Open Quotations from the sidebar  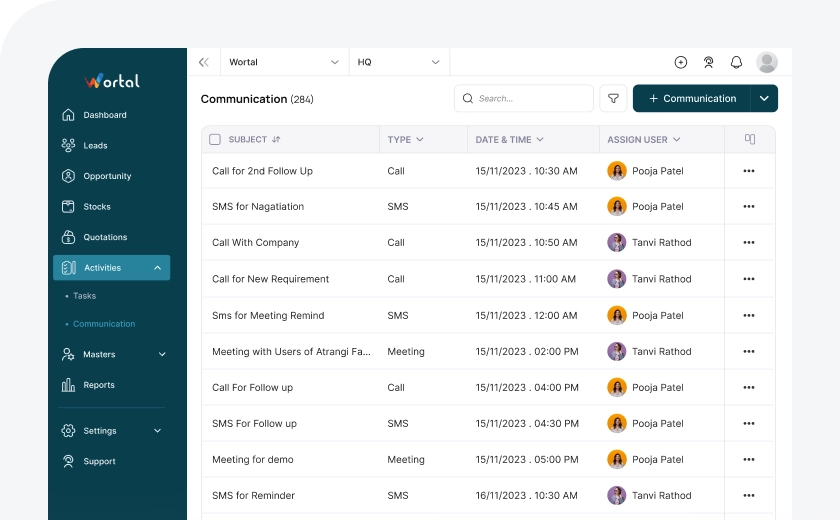click(x=105, y=237)
